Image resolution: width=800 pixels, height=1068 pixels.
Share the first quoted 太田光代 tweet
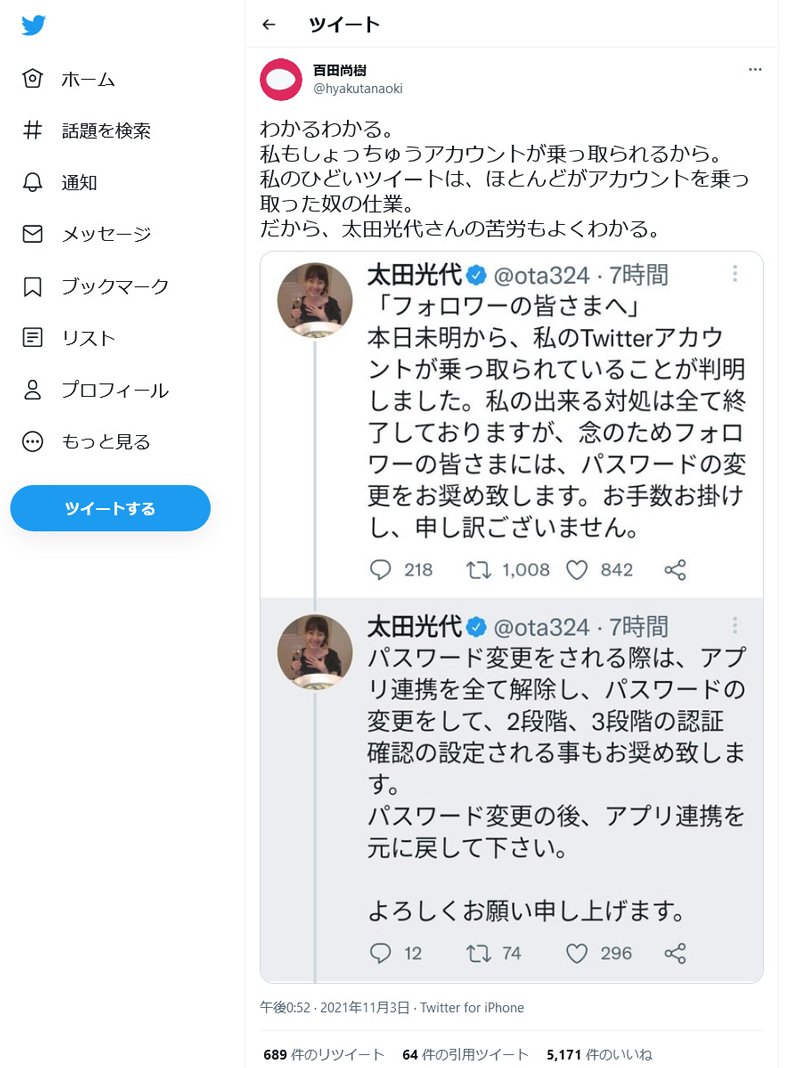tap(675, 570)
